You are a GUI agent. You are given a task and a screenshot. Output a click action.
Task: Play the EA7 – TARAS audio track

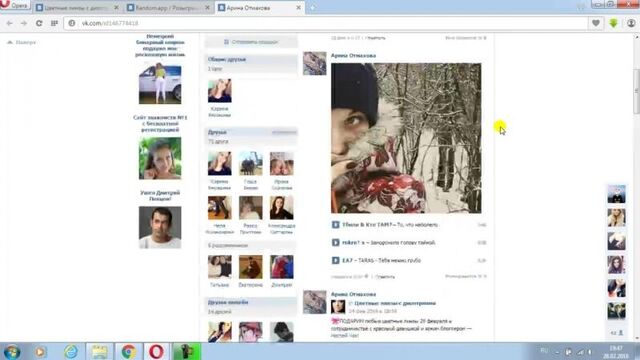[336, 260]
